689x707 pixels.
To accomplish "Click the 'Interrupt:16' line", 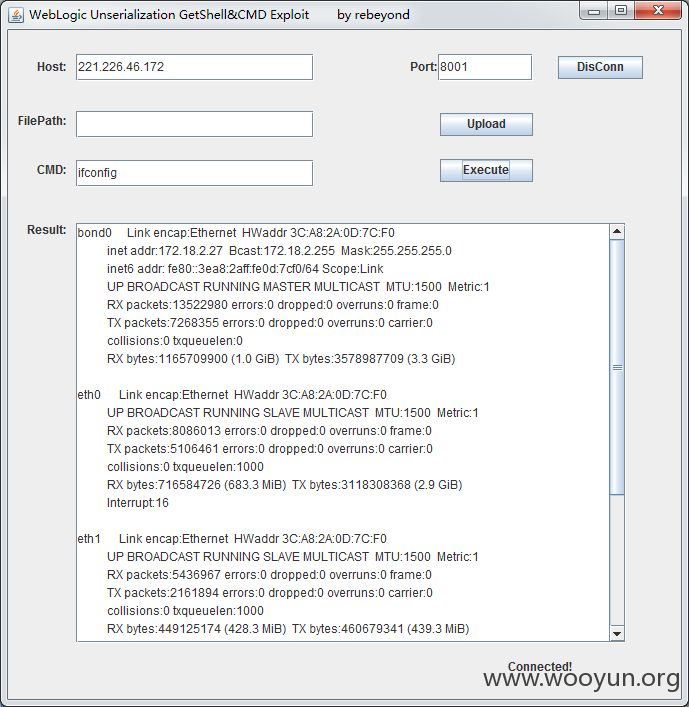I will (138, 503).
